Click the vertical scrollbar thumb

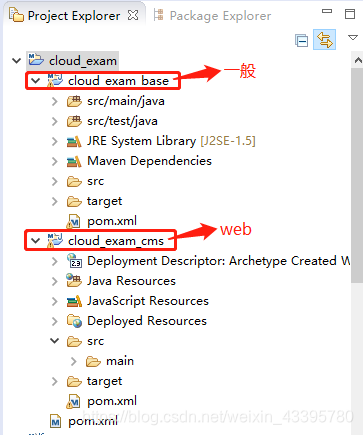click(x=357, y=175)
